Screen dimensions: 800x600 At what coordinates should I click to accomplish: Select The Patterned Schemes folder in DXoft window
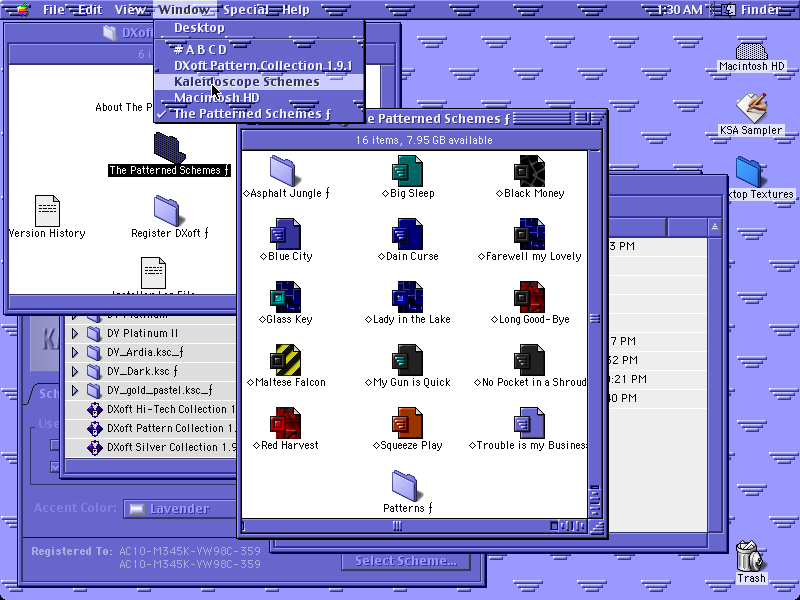click(169, 147)
